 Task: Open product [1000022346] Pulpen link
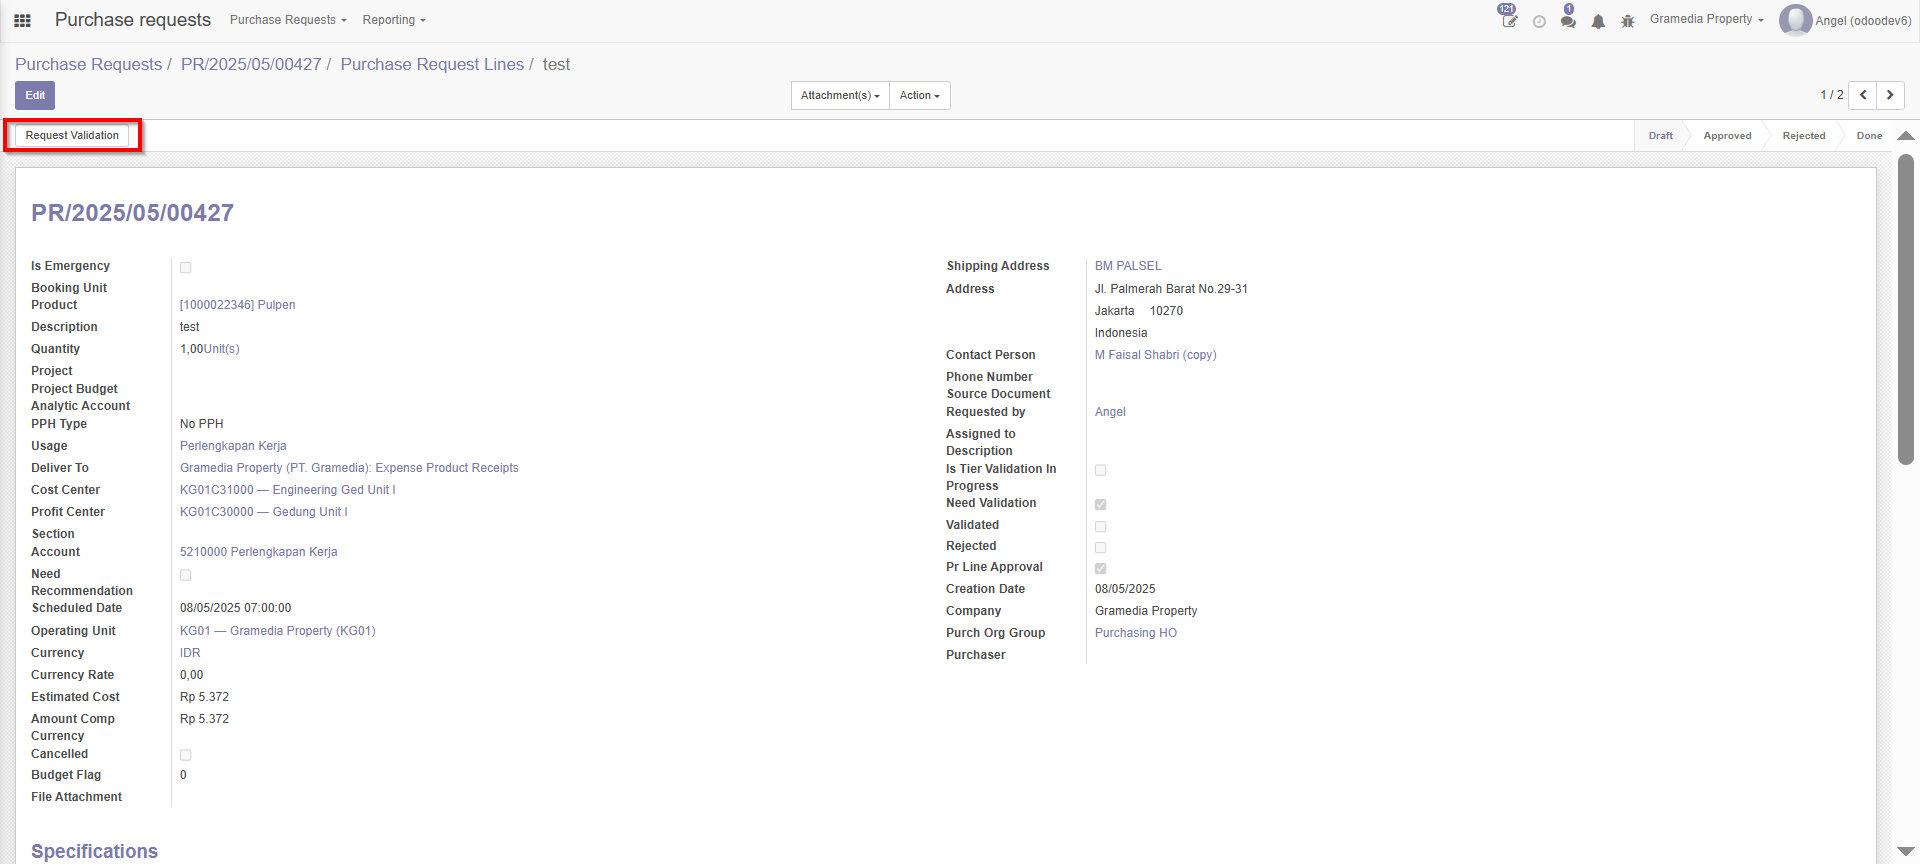tap(237, 305)
